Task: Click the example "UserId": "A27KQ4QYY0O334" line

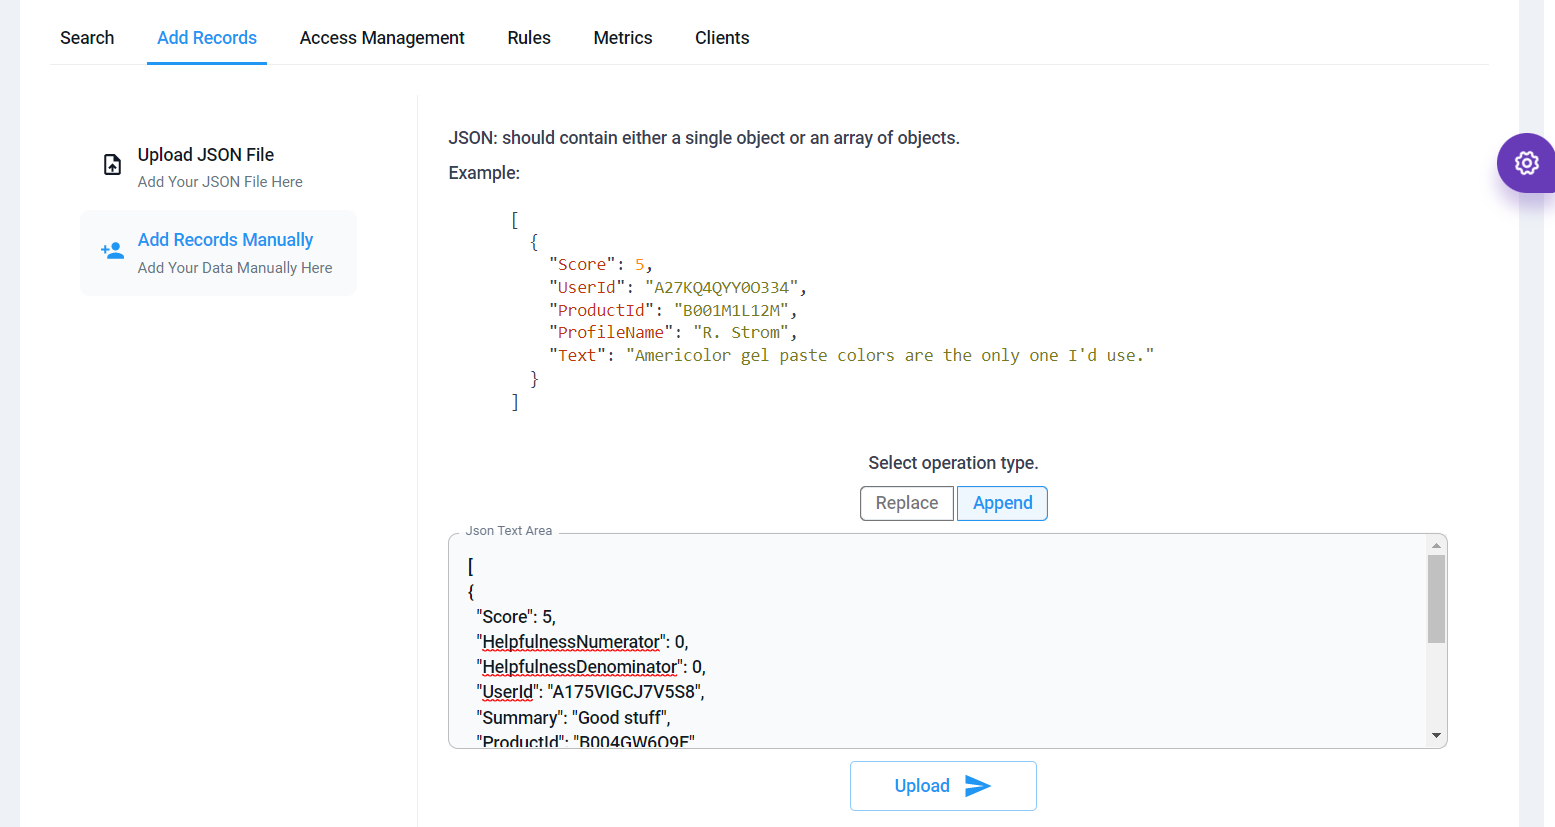Action: [678, 287]
